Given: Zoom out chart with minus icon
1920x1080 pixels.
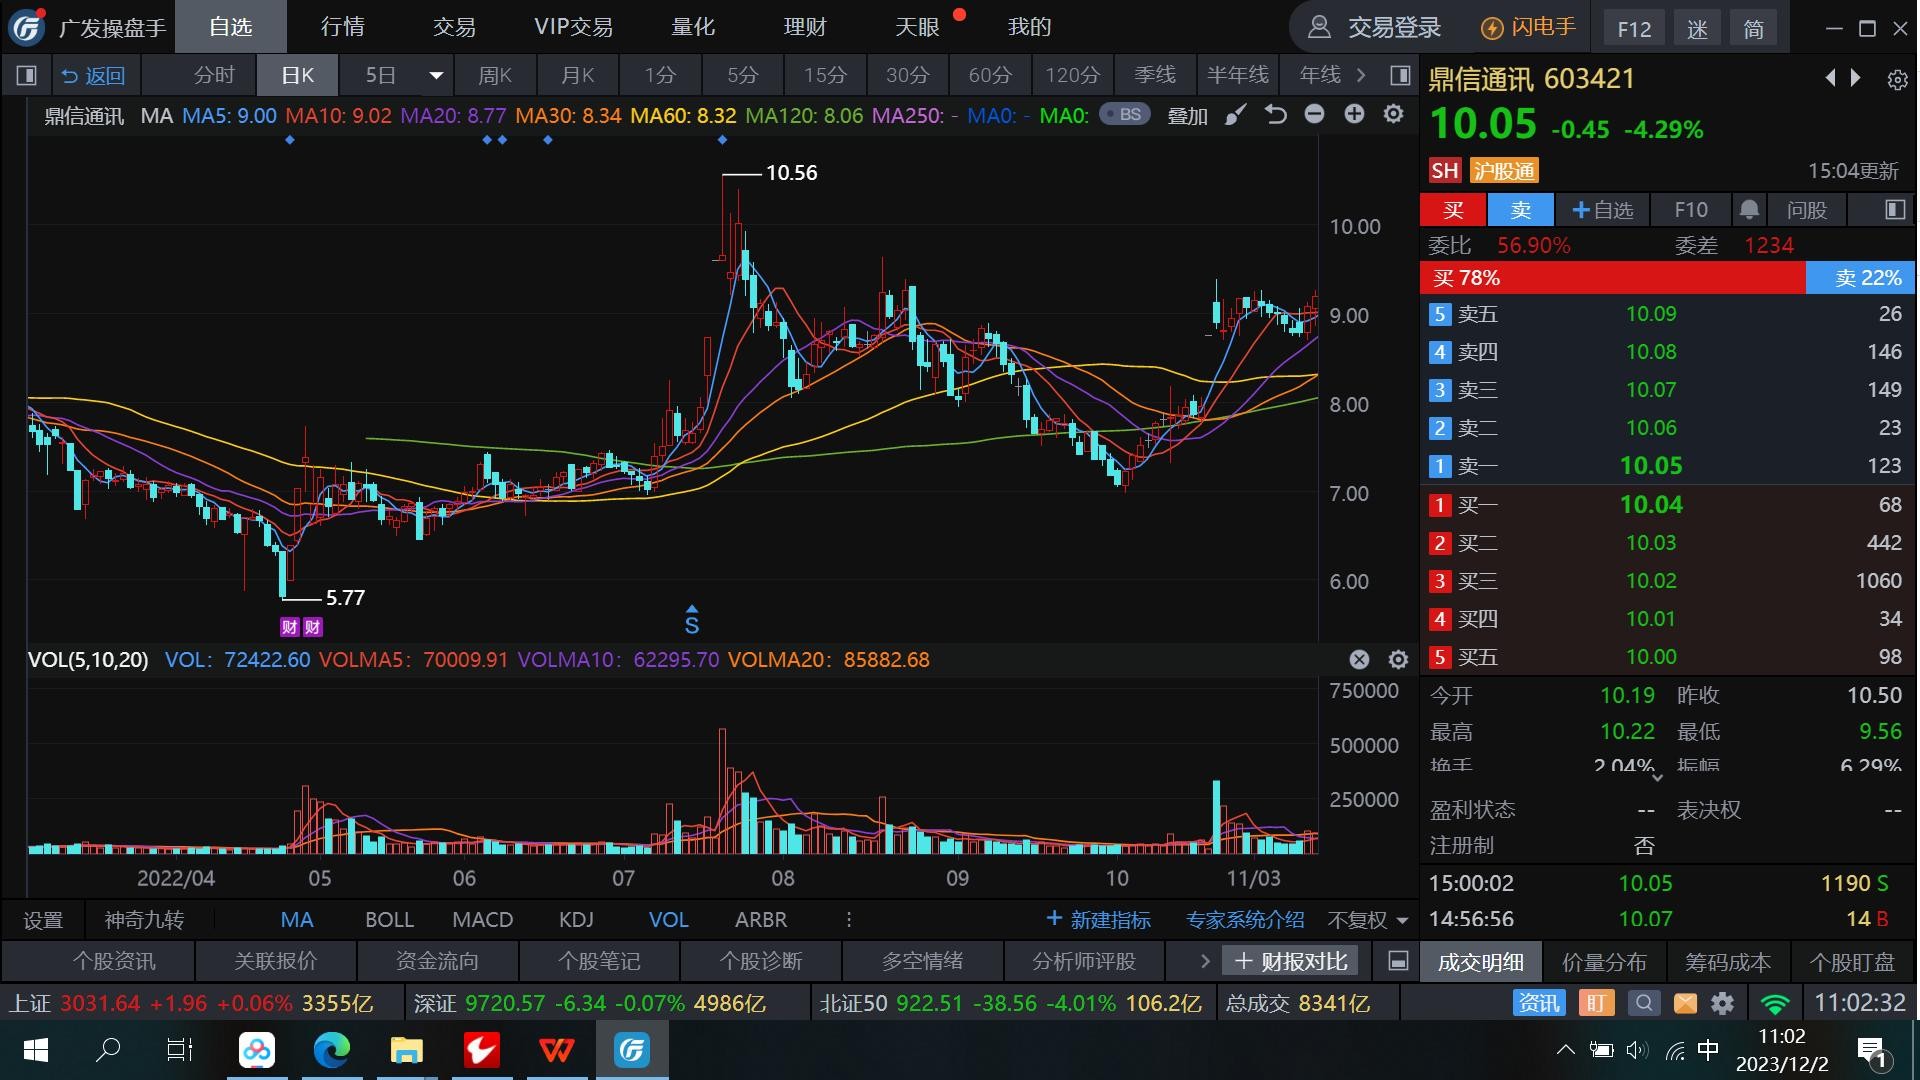Looking at the screenshot, I should tap(1314, 115).
